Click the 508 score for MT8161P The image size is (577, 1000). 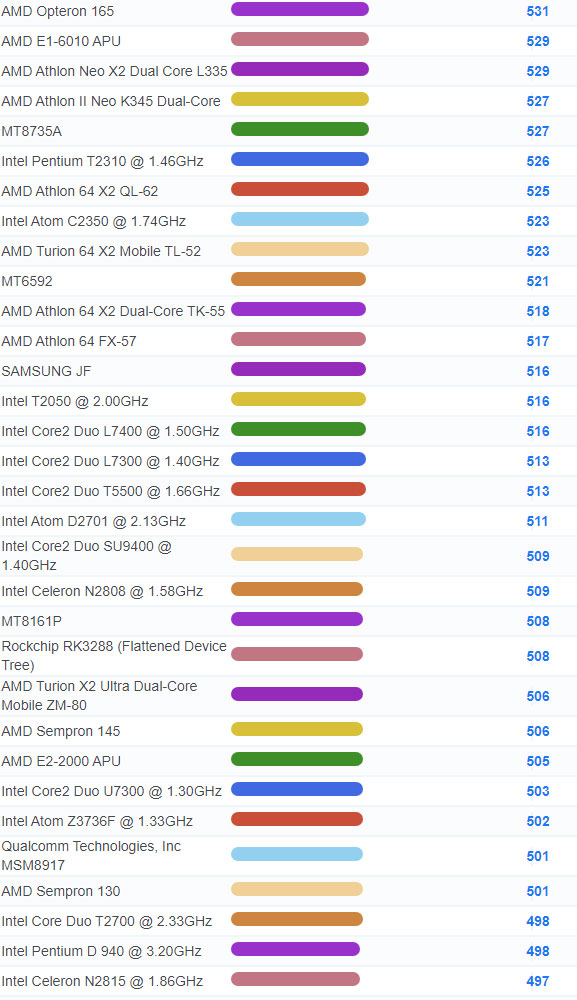(x=537, y=621)
